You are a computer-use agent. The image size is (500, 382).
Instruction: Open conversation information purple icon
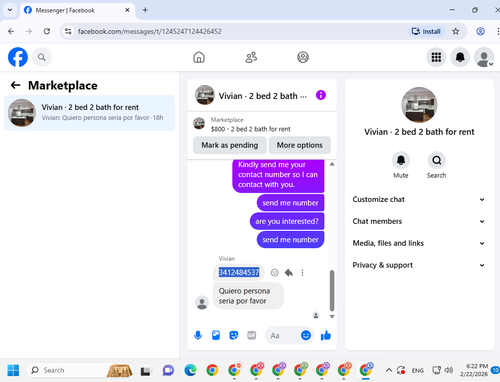(321, 95)
